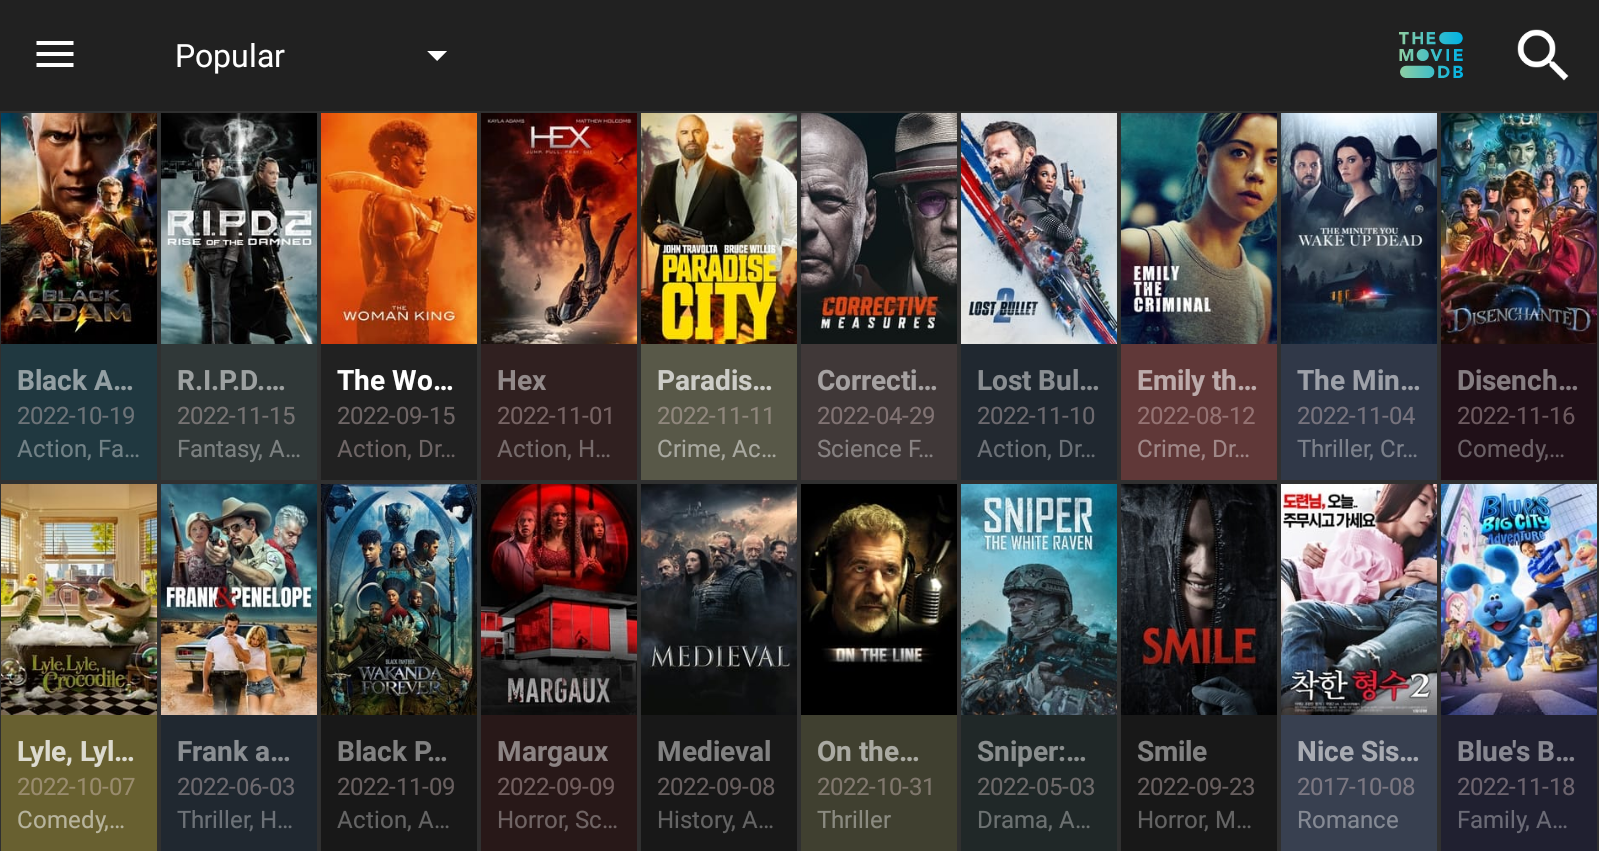This screenshot has width=1599, height=851.
Task: Click the 'Hex' title text
Action: (522, 381)
